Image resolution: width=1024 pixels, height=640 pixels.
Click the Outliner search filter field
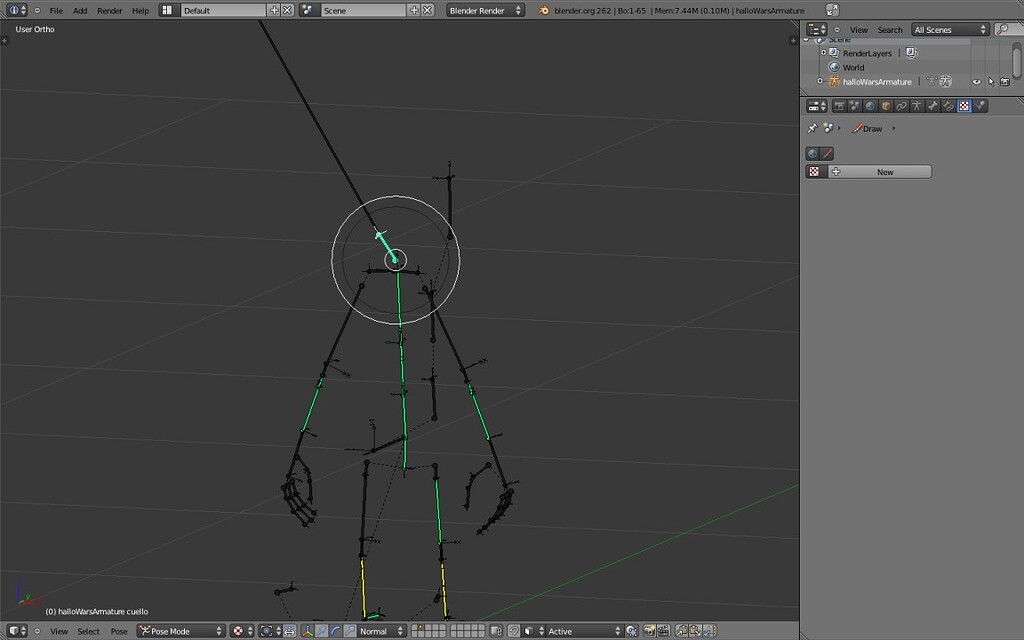pyautogui.click(x=1008, y=29)
